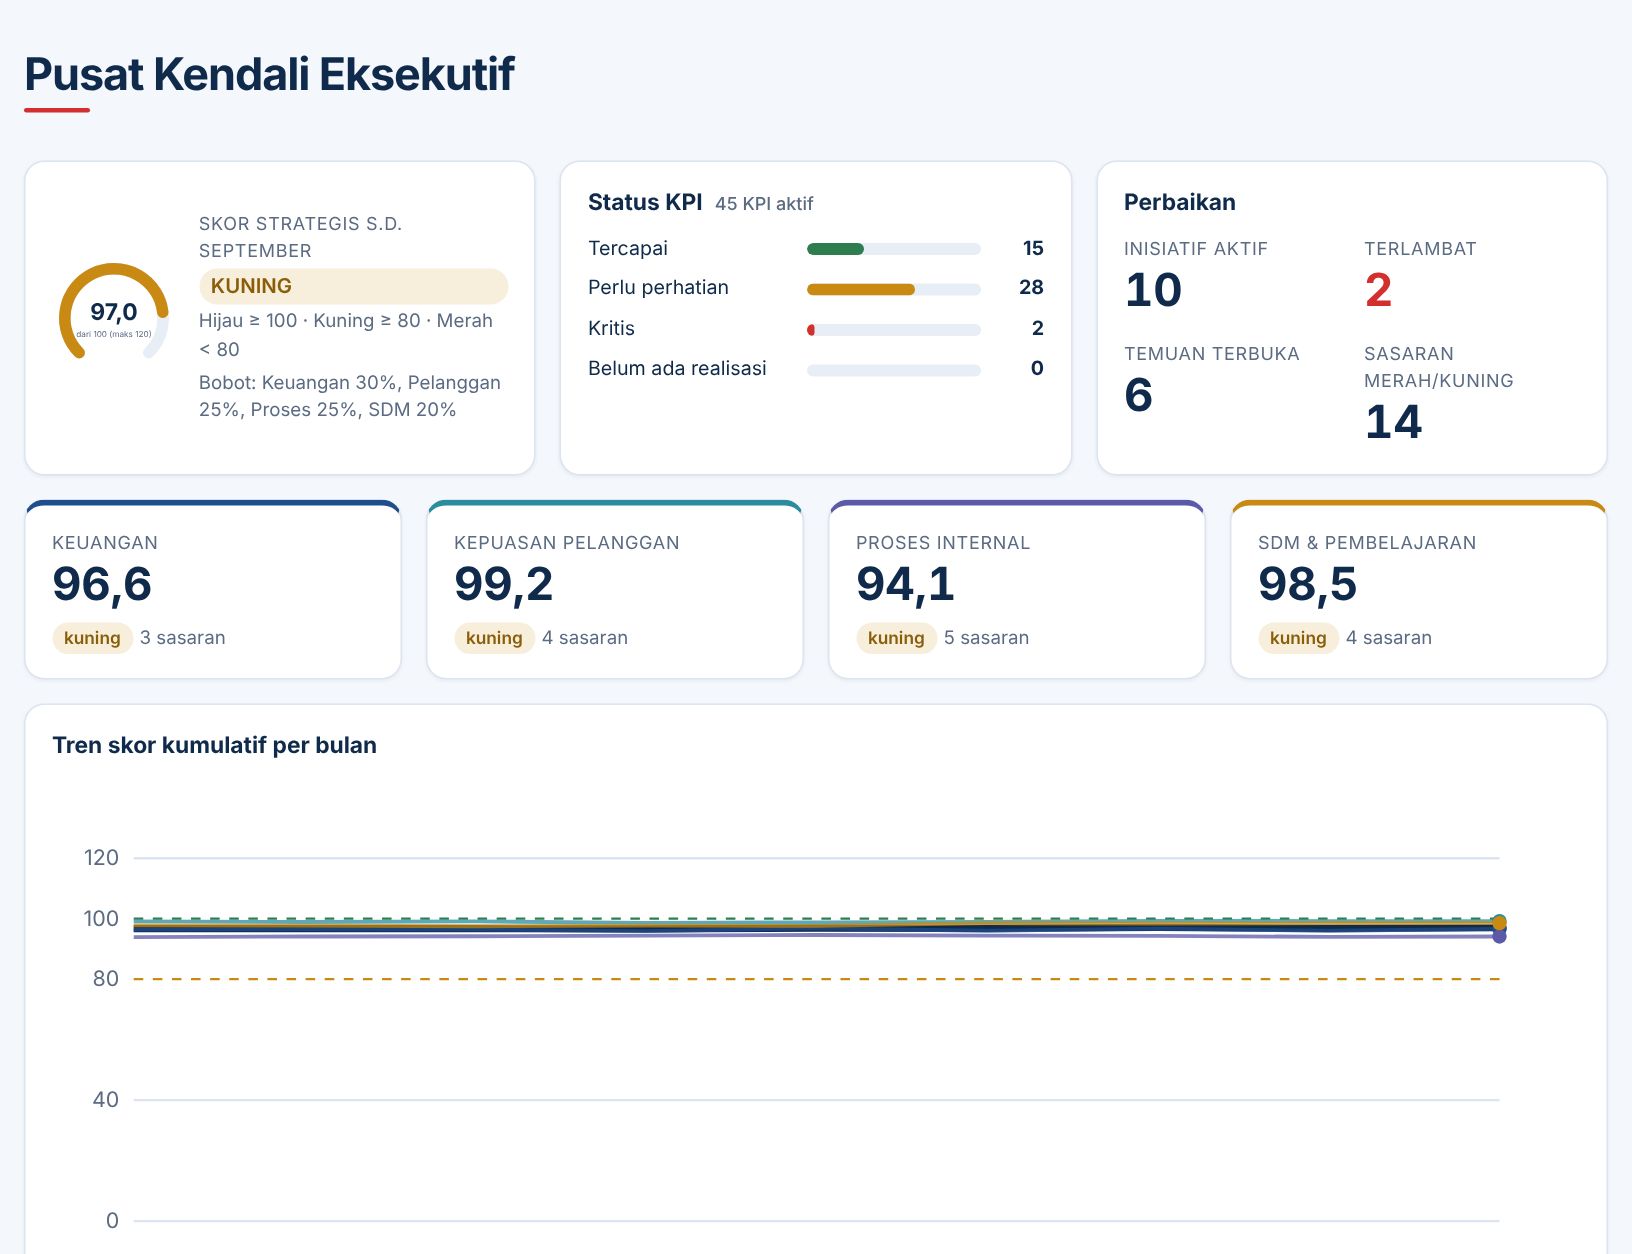The height and width of the screenshot is (1254, 1632).
Task: Click the Perlu perhatian progress bar
Action: click(893, 289)
